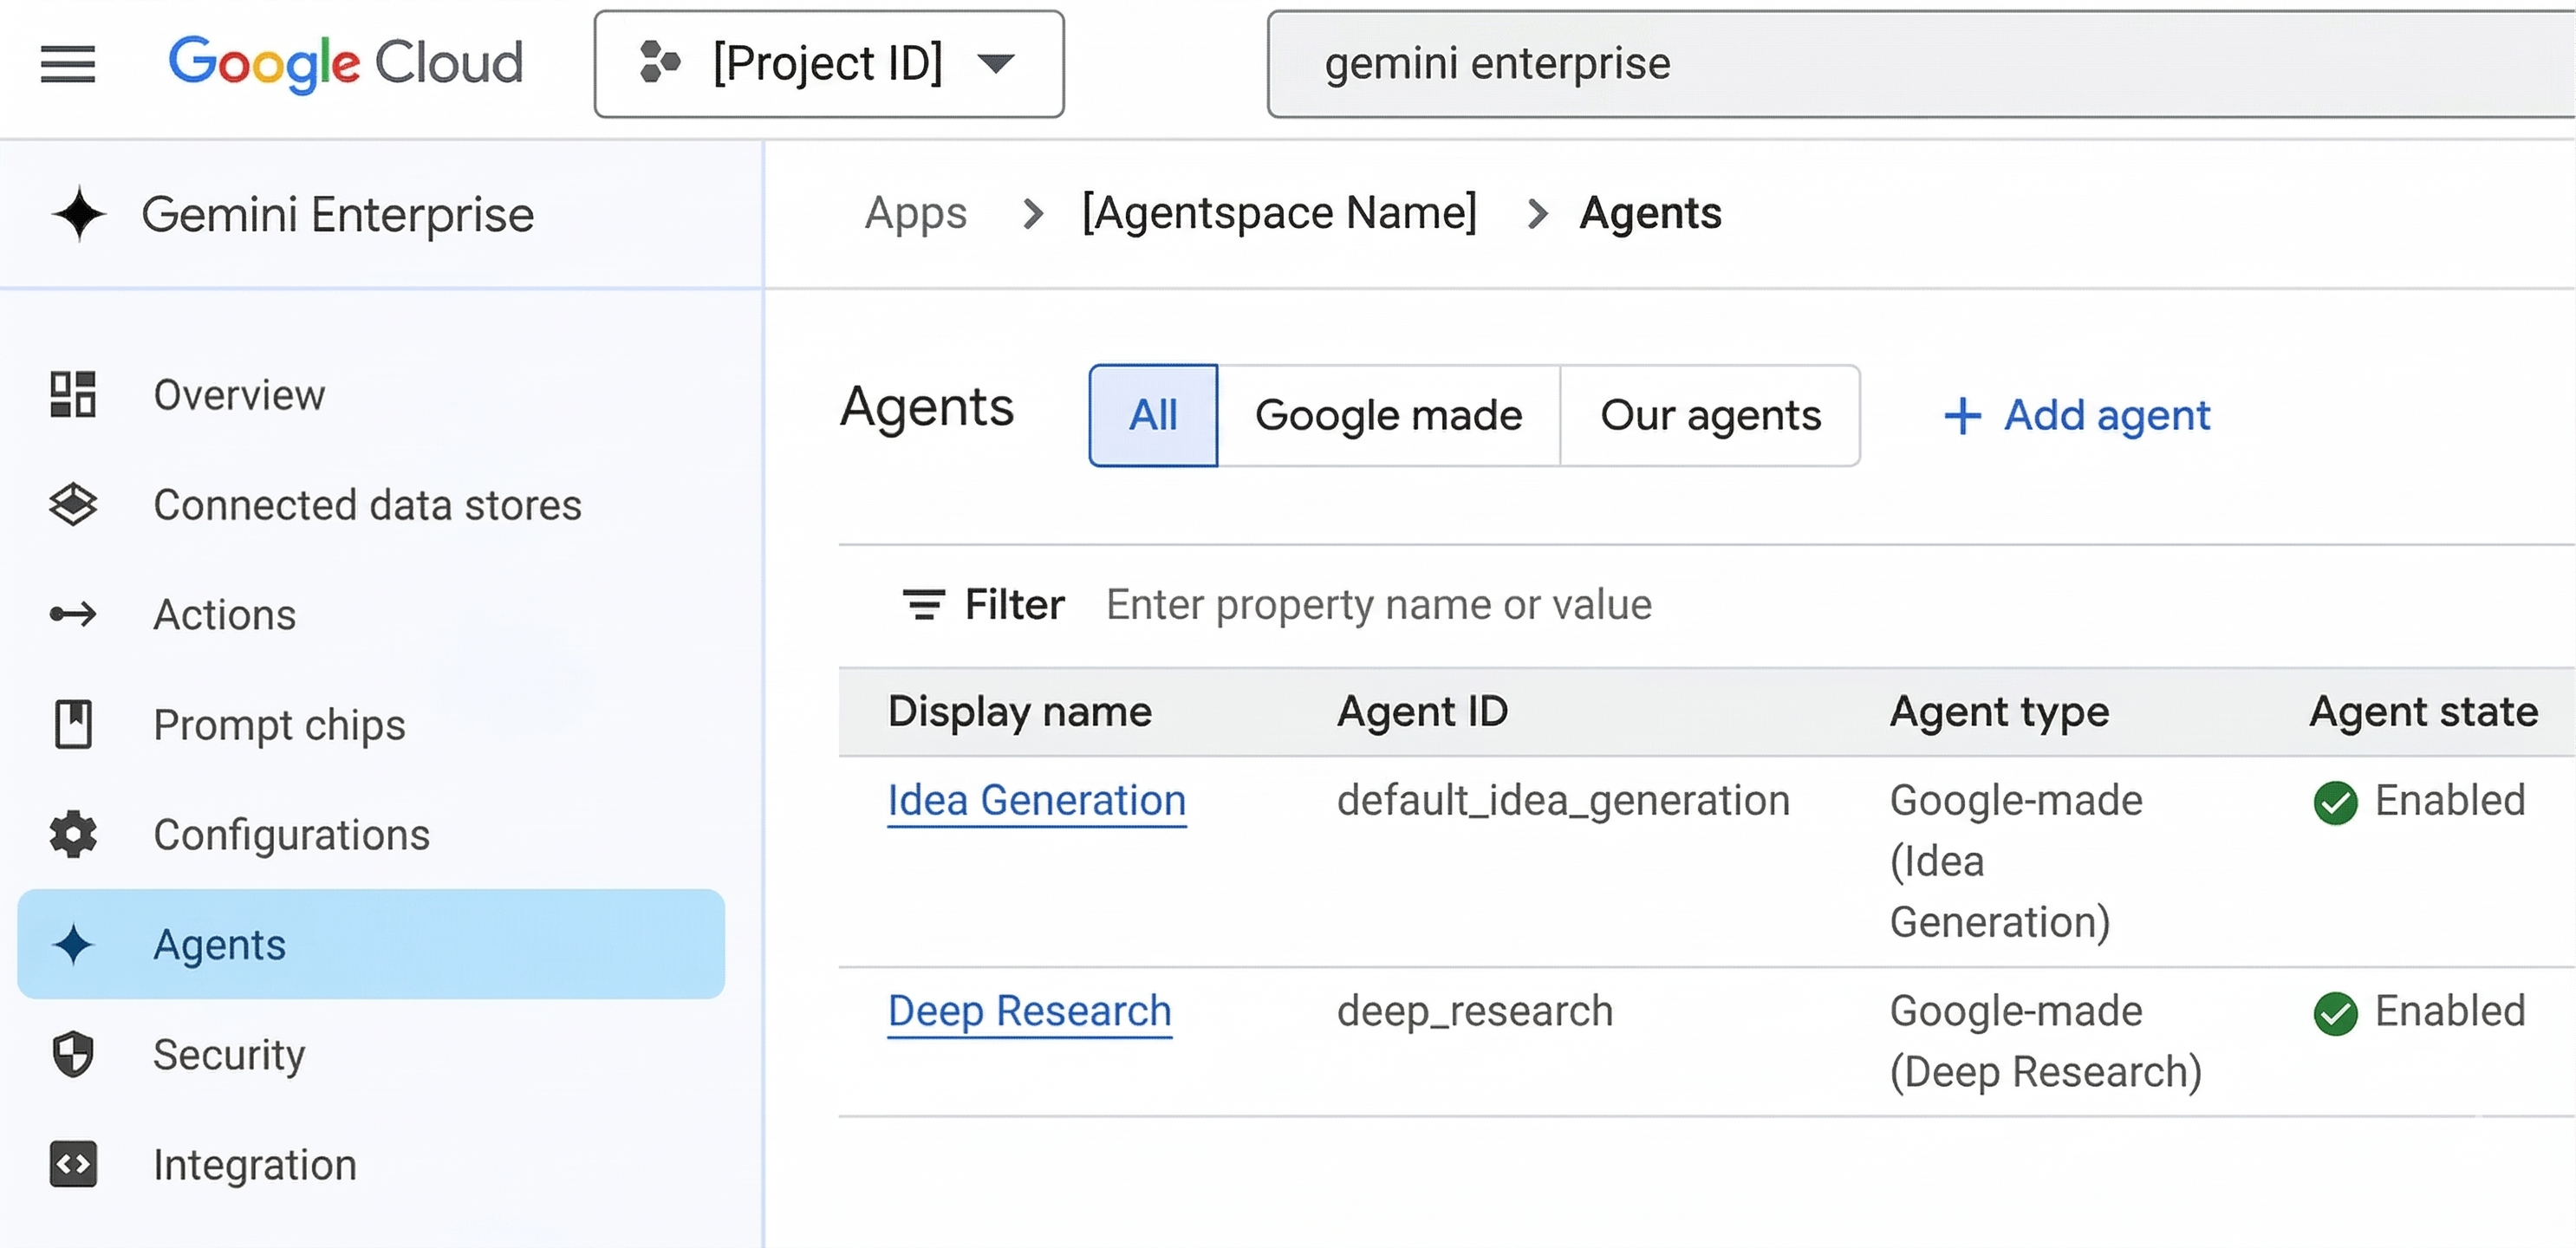The image size is (2576, 1248).
Task: Click [Agentspace Name] breadcrumb link
Action: [x=1279, y=213]
